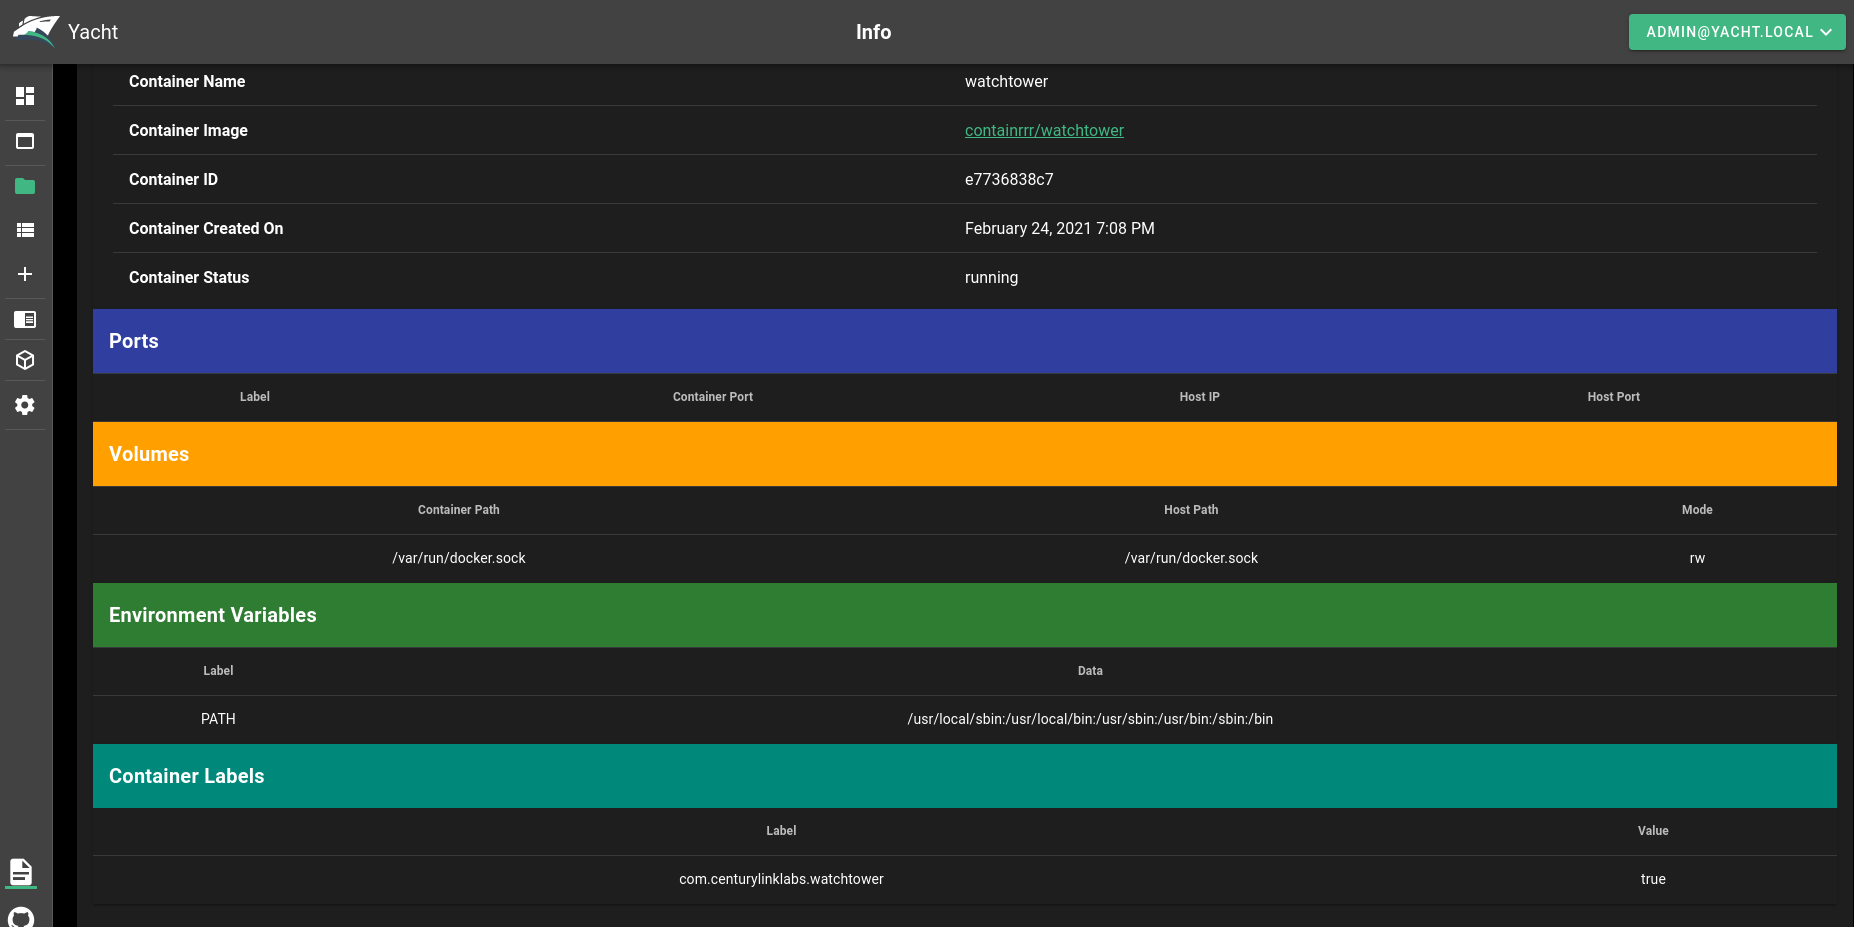This screenshot has width=1854, height=927.
Task: Select the com.centurylinklabs.watchtower label
Action: (x=781, y=879)
